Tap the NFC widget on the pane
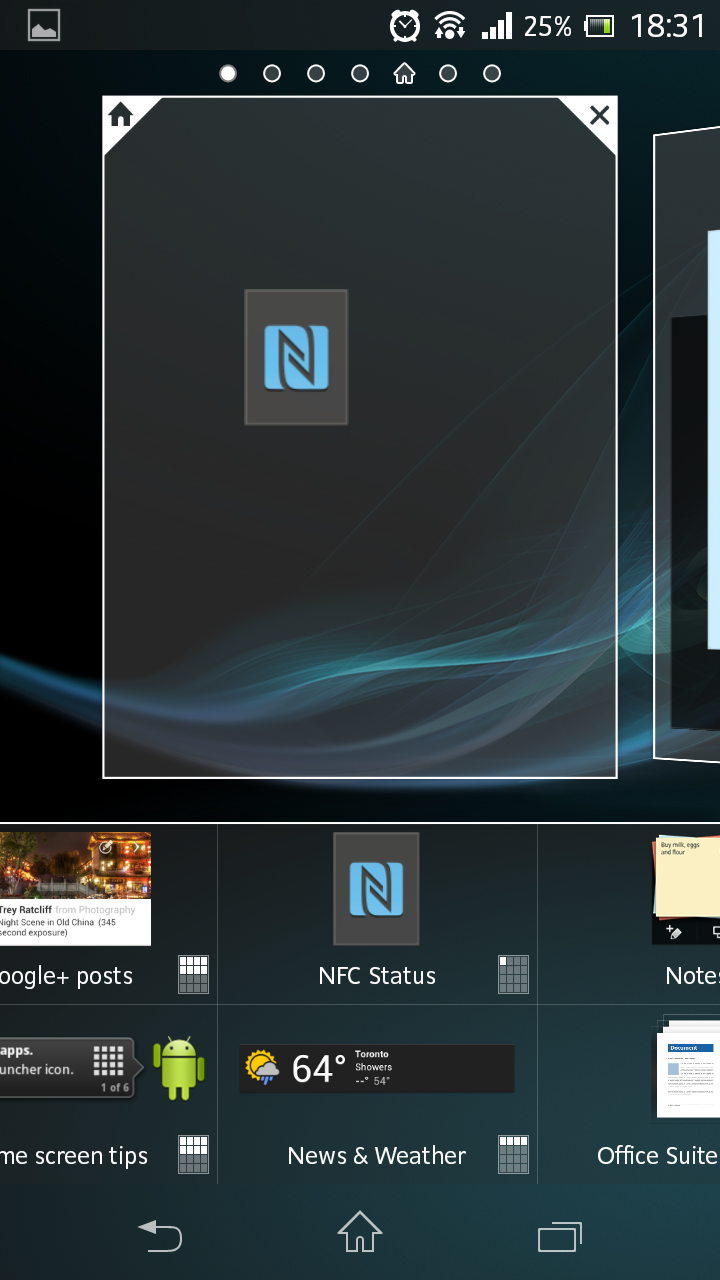 click(x=296, y=357)
